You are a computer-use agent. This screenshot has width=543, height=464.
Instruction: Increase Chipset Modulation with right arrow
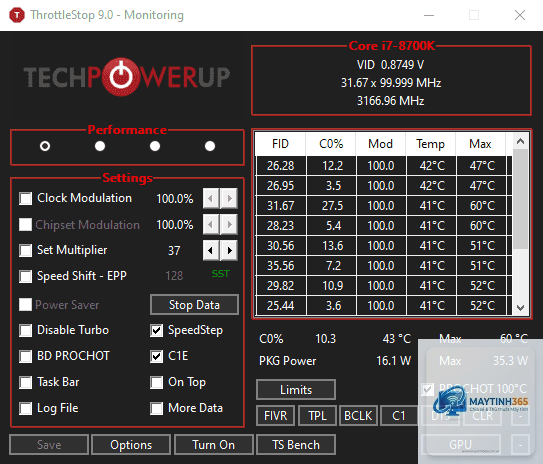click(x=229, y=224)
